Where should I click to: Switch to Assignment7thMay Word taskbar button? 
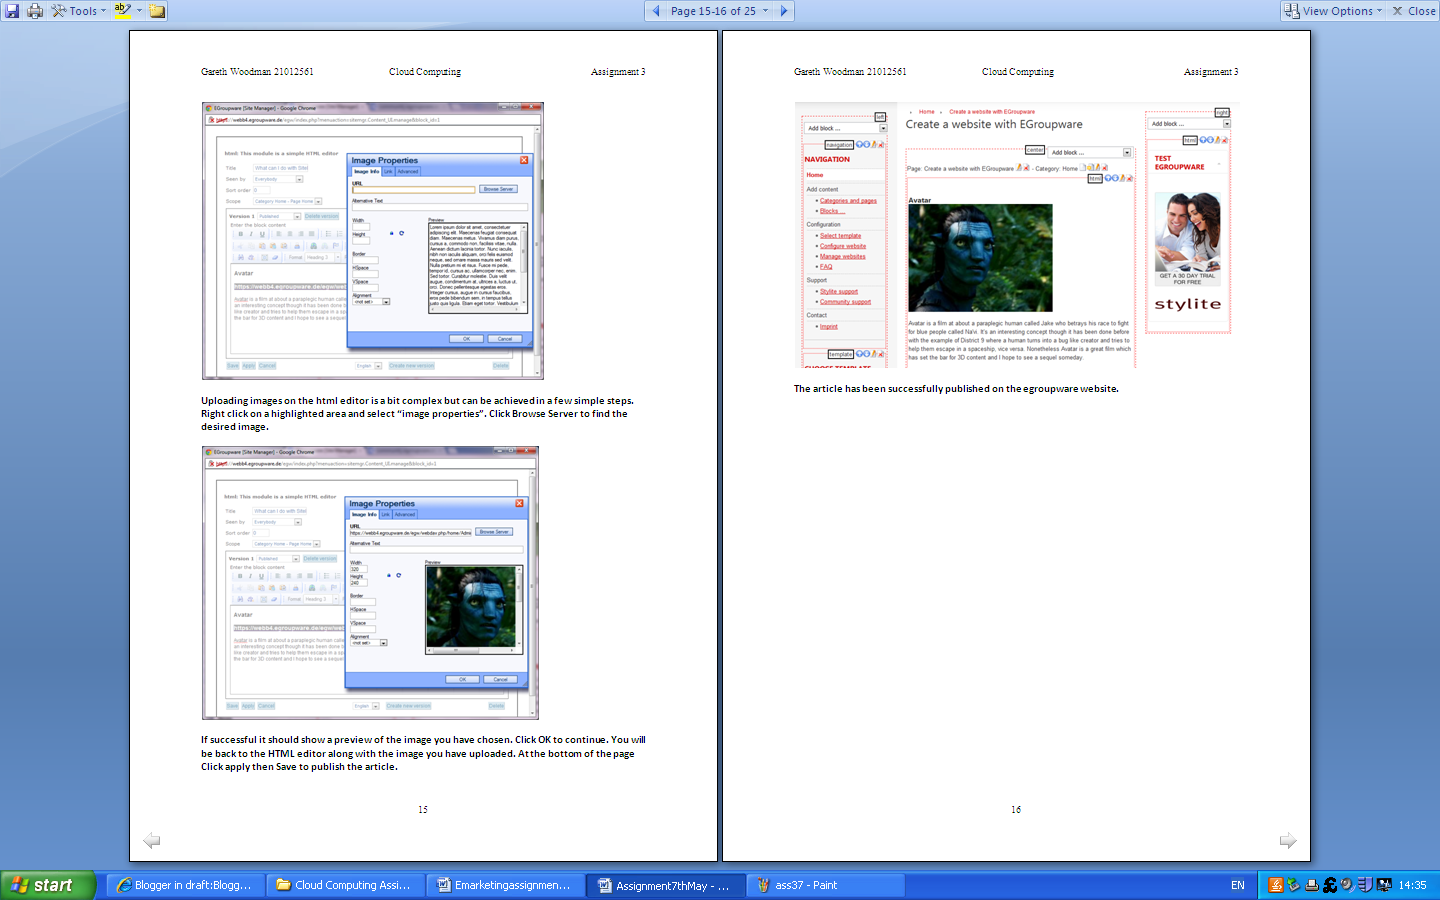pyautogui.click(x=665, y=885)
